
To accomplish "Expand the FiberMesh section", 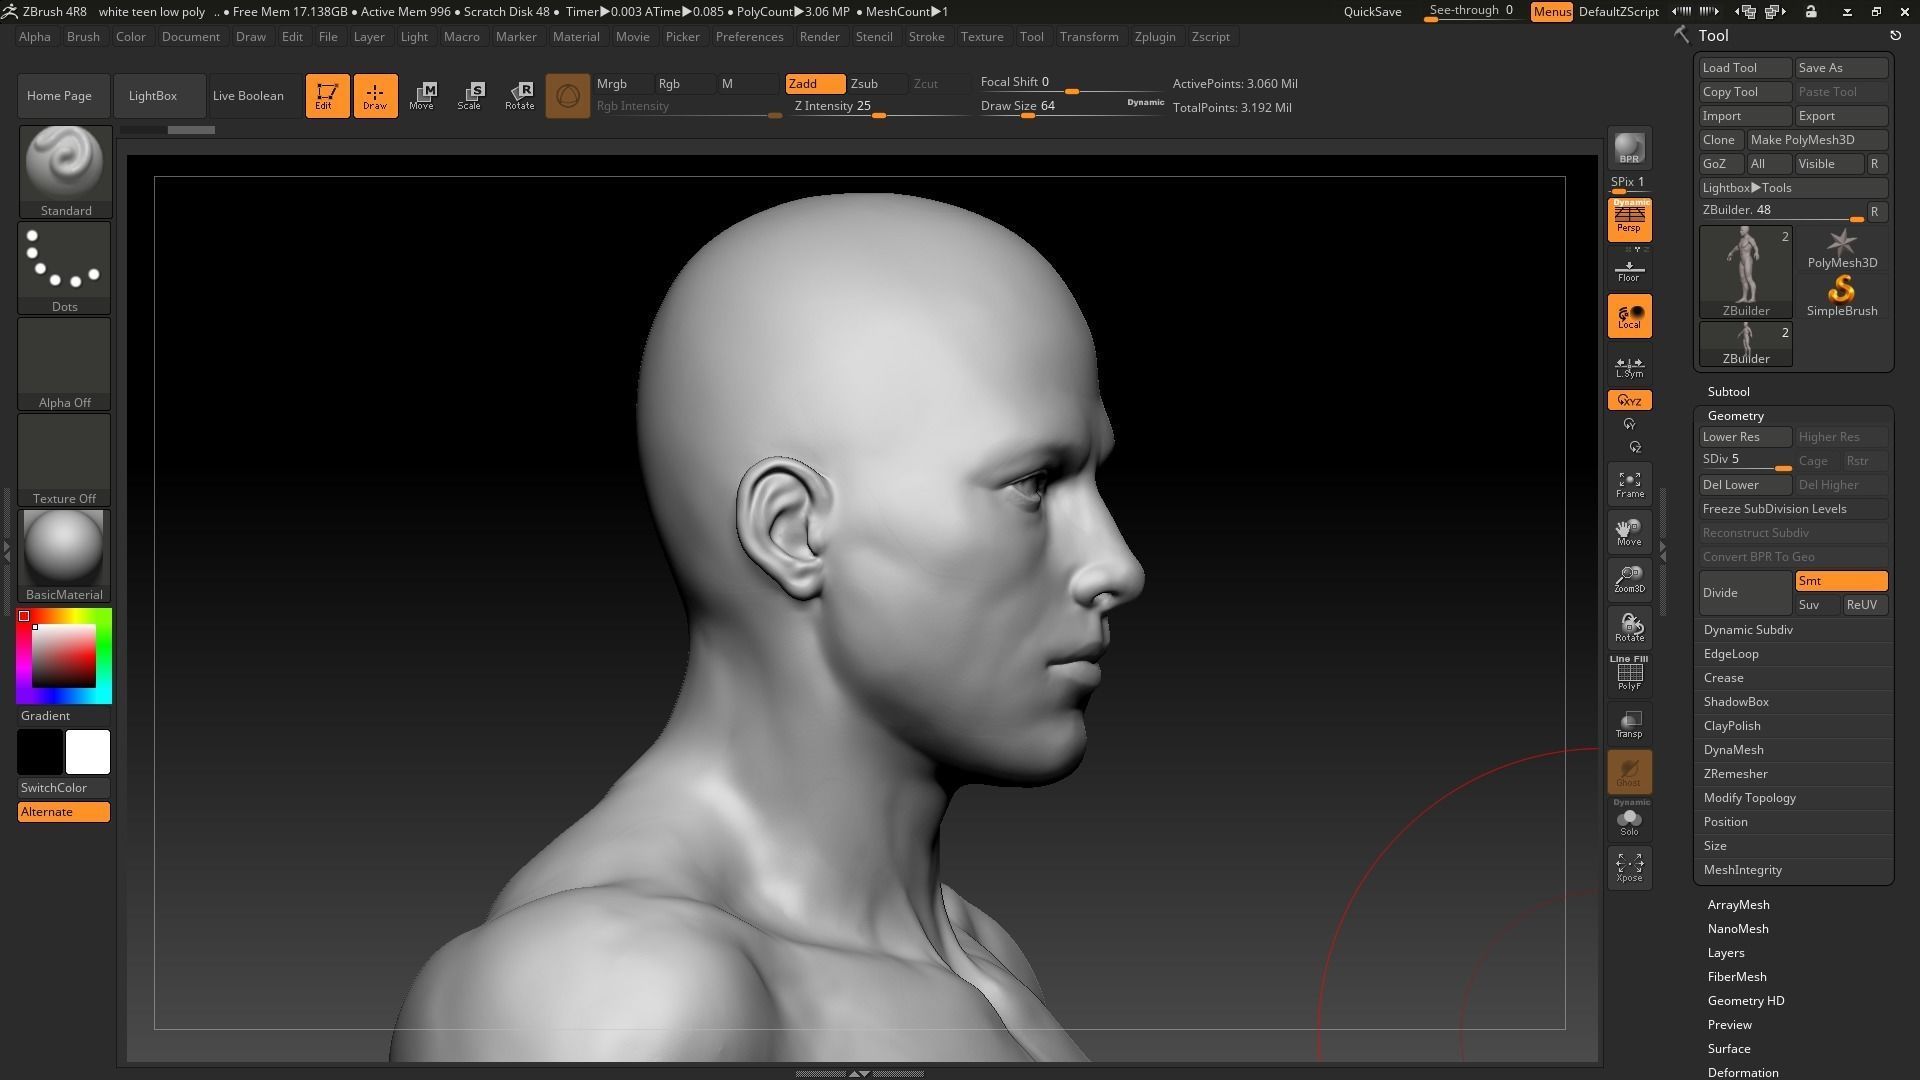I will [x=1737, y=977].
